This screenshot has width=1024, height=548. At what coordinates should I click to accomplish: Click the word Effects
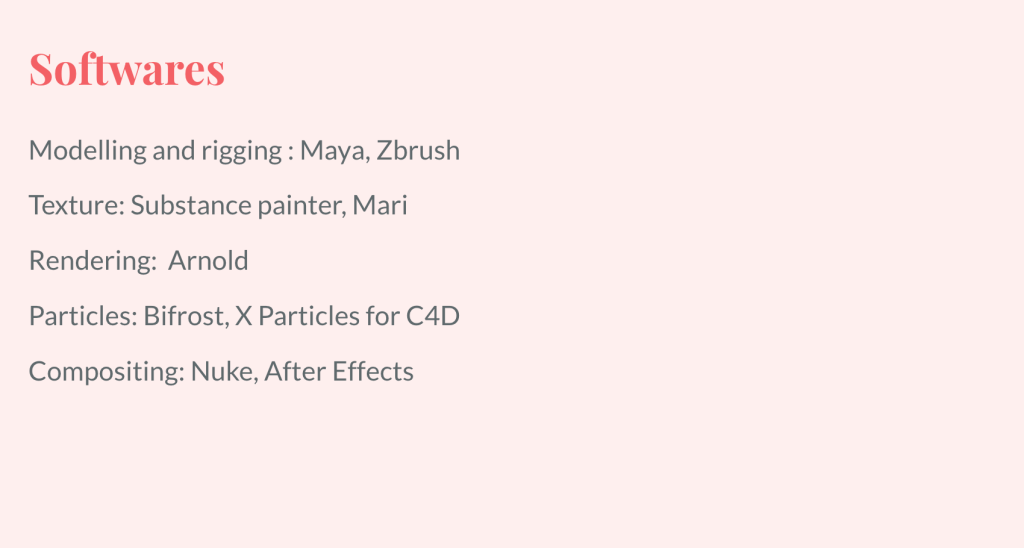[373, 372]
